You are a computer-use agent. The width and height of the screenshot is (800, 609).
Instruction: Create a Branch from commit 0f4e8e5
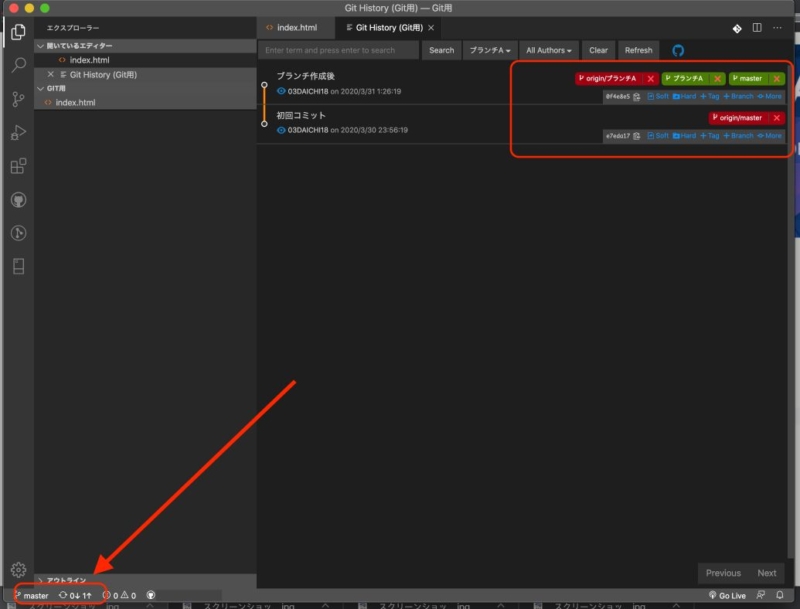[738, 96]
